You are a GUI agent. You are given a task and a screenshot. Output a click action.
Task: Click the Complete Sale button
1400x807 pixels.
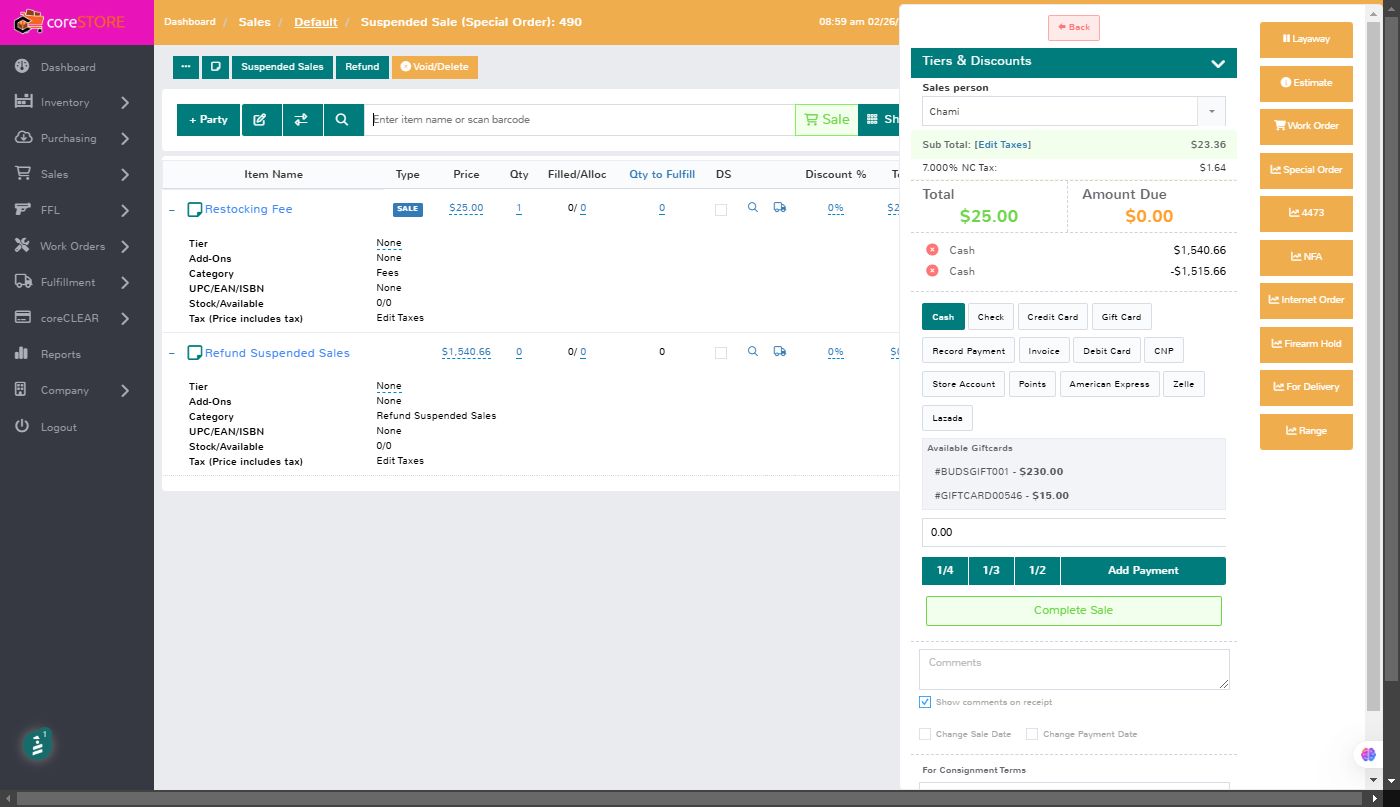coord(1074,610)
